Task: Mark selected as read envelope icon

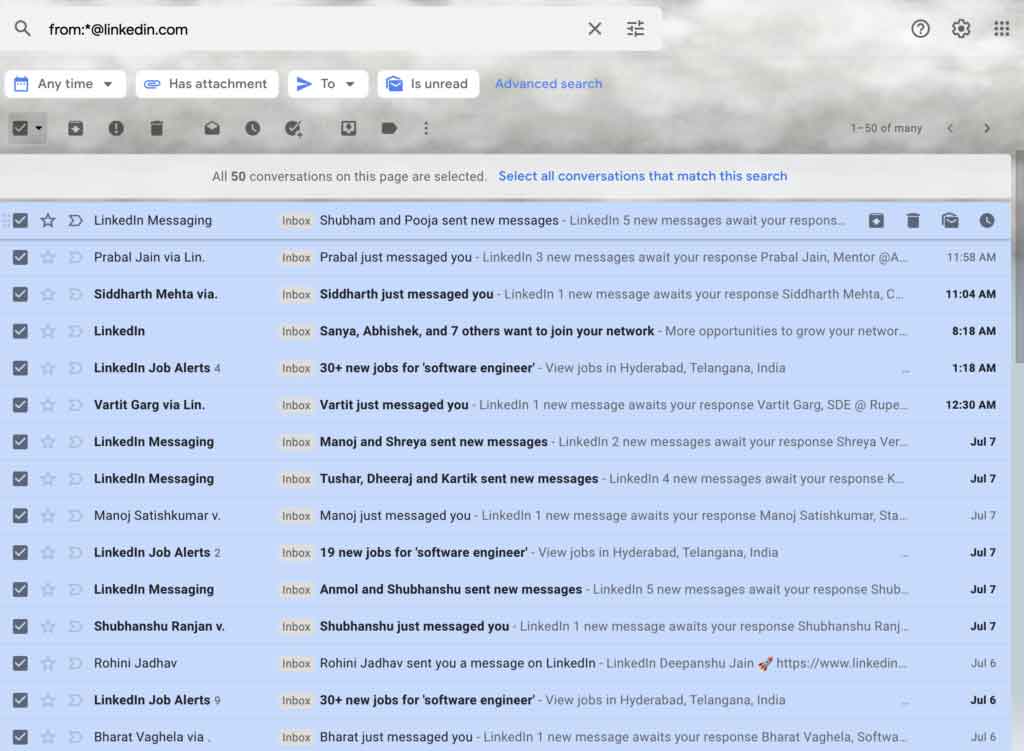Action: click(212, 128)
